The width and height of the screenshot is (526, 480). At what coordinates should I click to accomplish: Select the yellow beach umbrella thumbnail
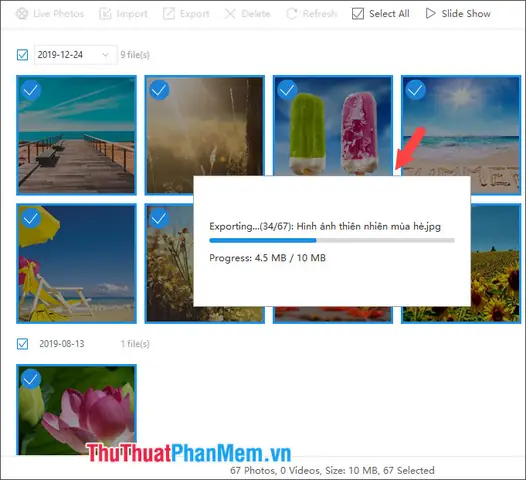point(76,264)
